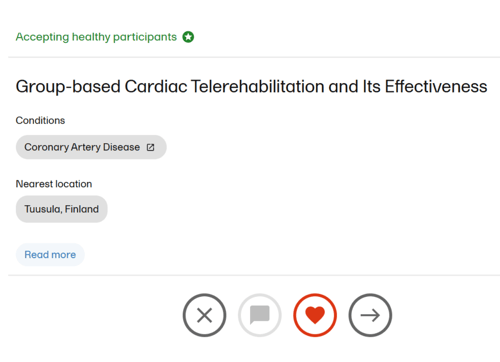Click the Conditions section heading
Viewport: 500px width, 362px height.
pyautogui.click(x=40, y=120)
